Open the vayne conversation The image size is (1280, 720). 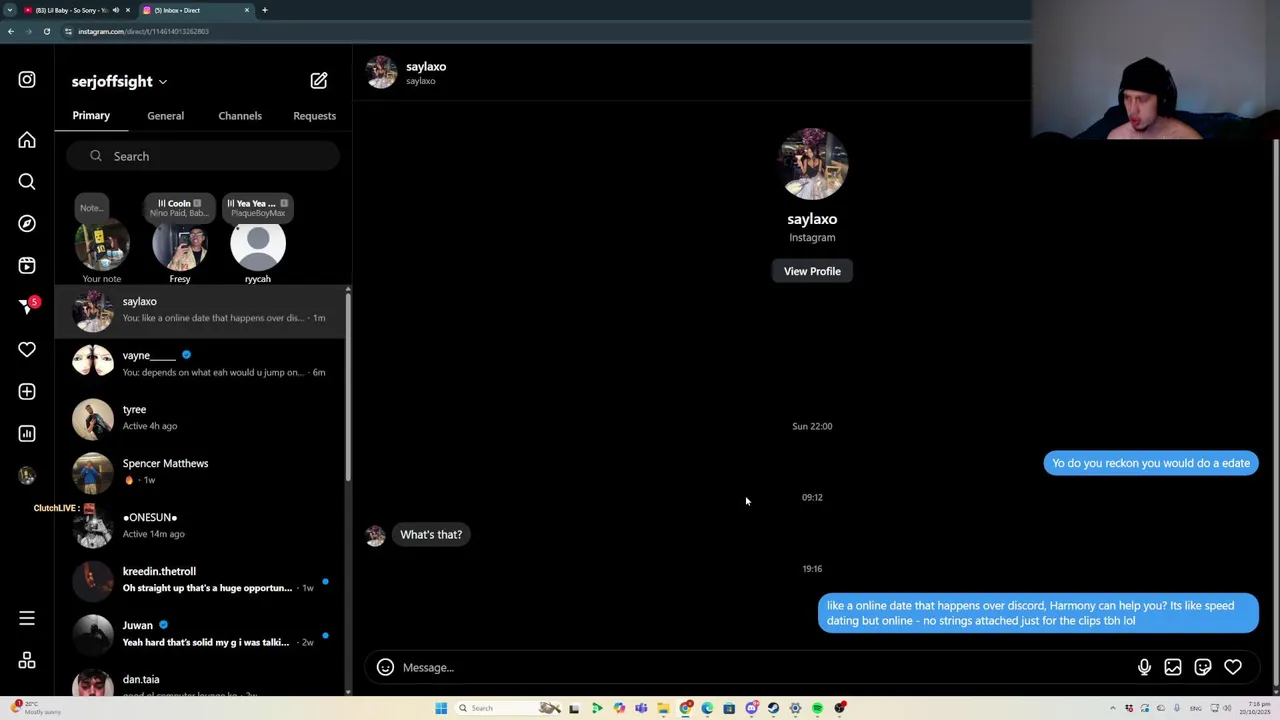[200, 364]
